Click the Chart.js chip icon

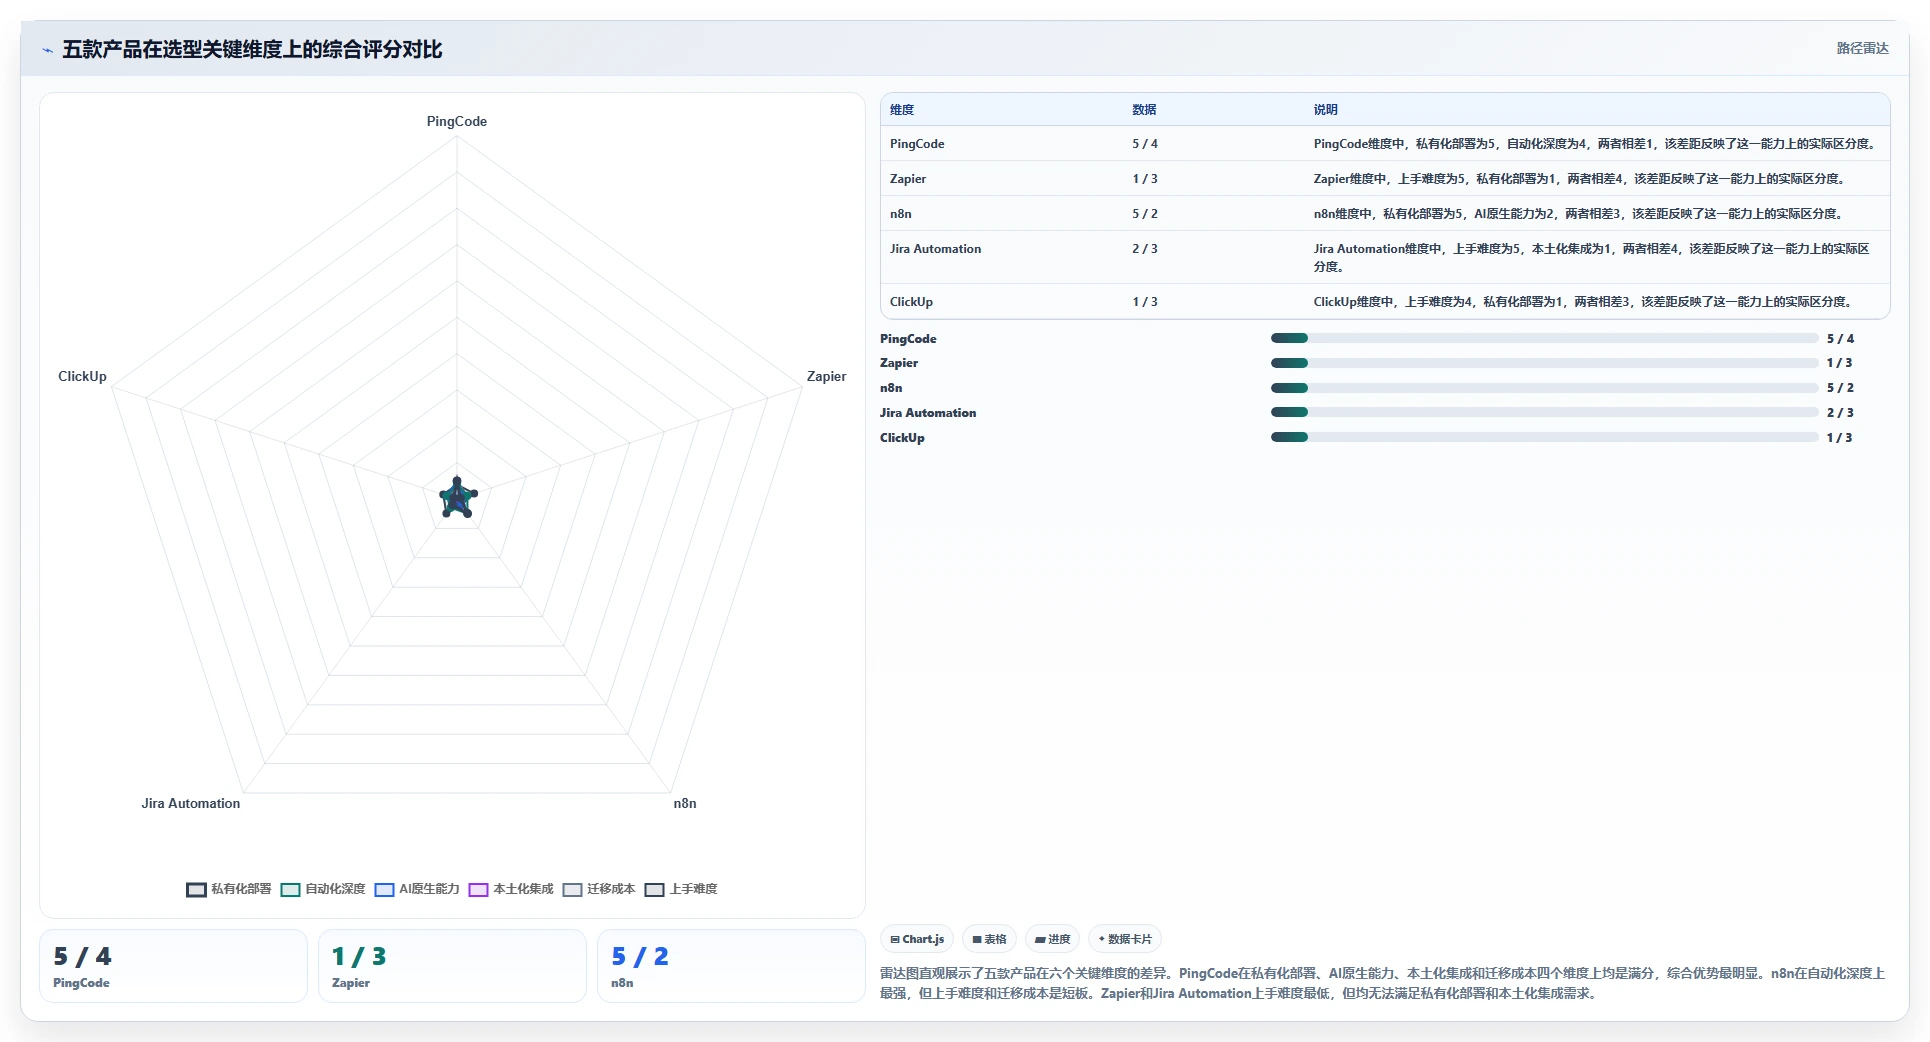(895, 940)
